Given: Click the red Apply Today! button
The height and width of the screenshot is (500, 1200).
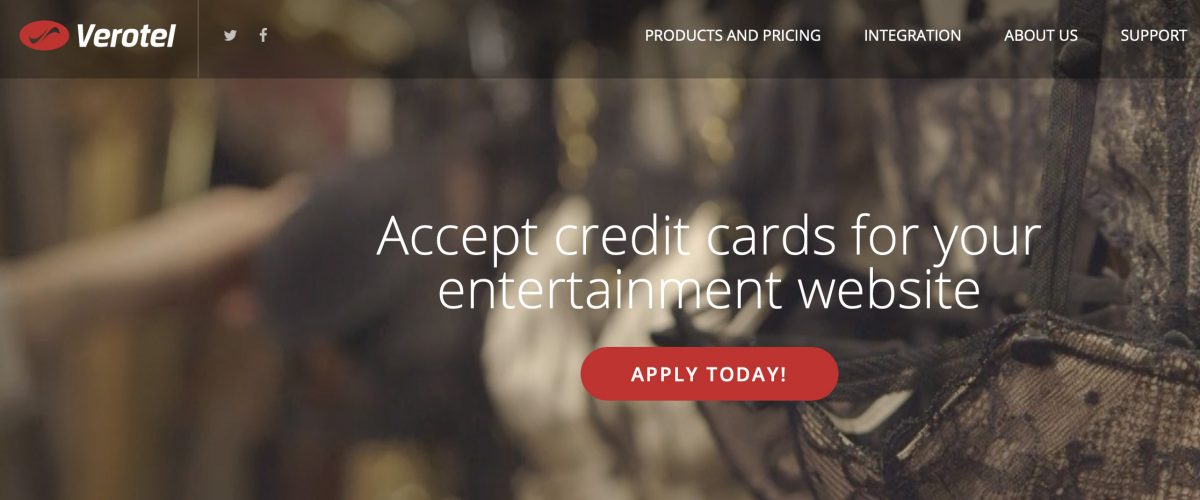Looking at the screenshot, I should click(x=709, y=374).
